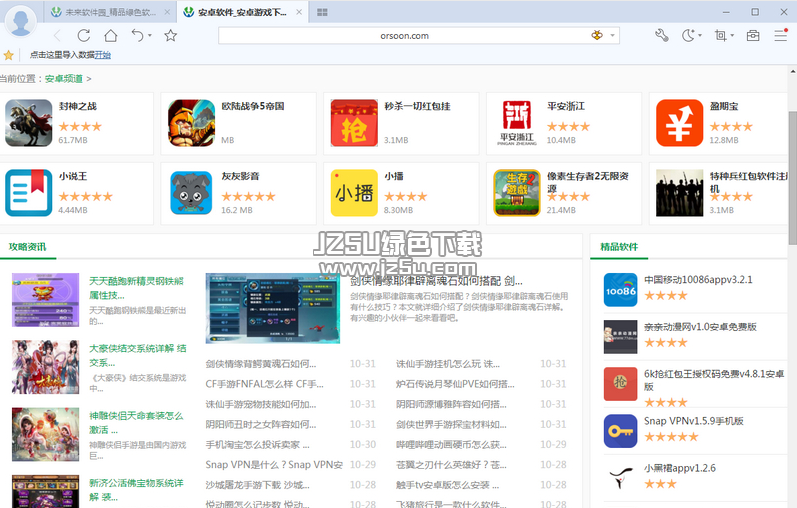Open the wrench tools icon
This screenshot has height=508, width=797.
tap(661, 35)
